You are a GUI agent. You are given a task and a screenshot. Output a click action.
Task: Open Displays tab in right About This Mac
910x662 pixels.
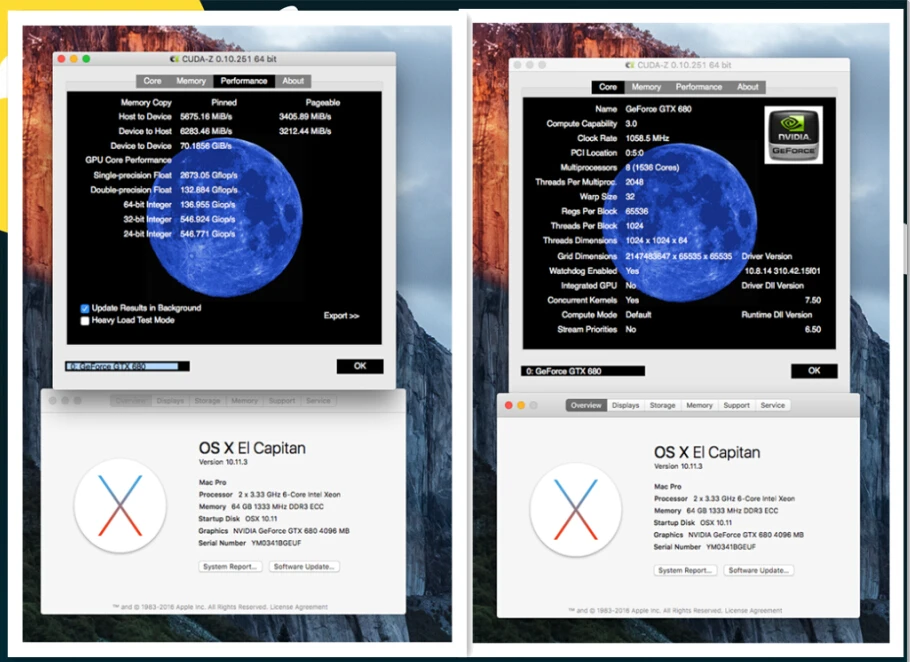626,406
